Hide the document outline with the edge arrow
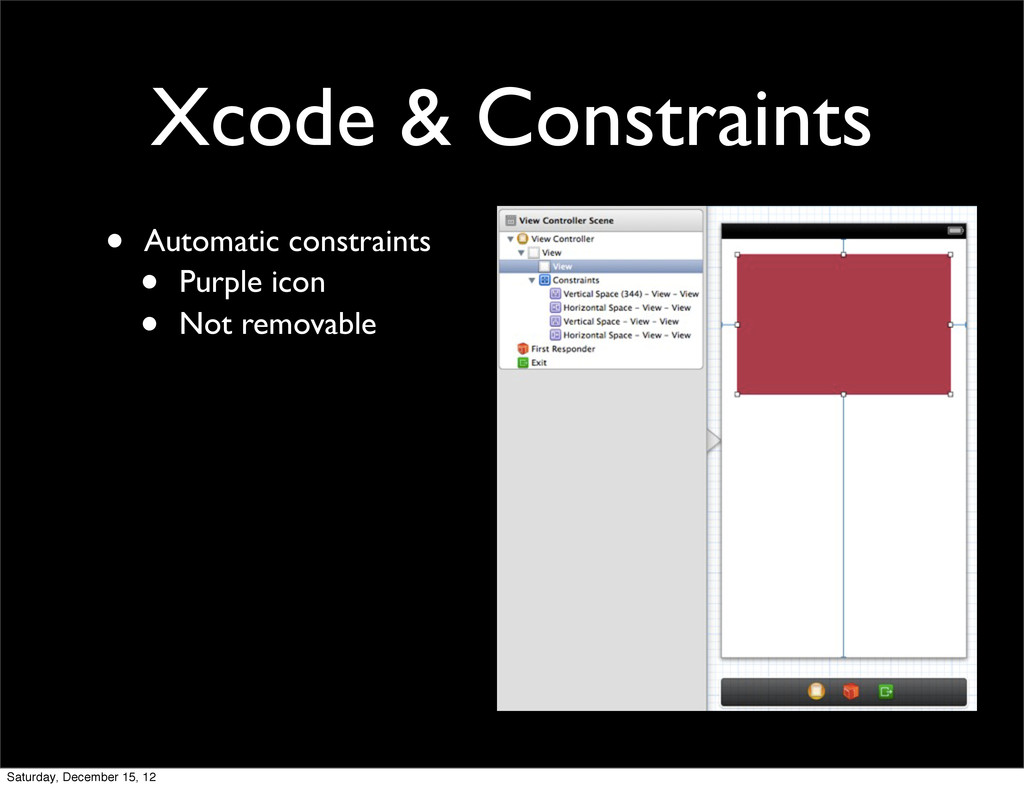The image size is (1024, 788). tap(714, 441)
